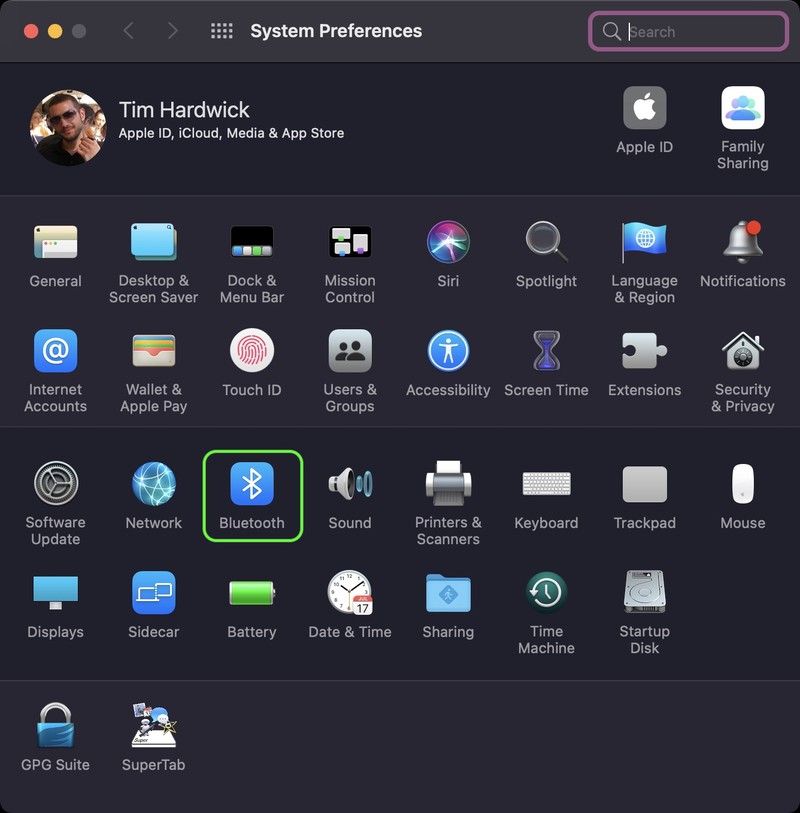Screen dimensions: 800x813
Task: Click Tim Hardwick's profile picture
Action: pos(68,128)
